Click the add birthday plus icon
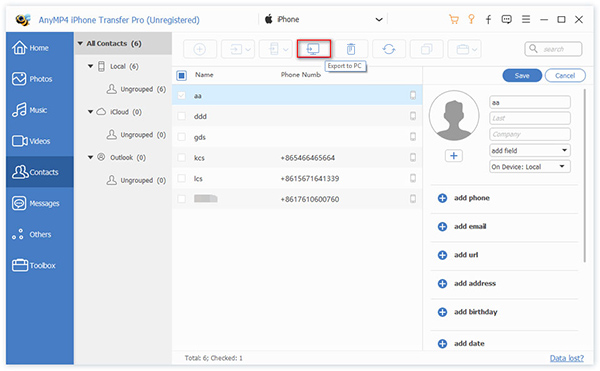The width and height of the screenshot is (600, 371). [x=442, y=312]
